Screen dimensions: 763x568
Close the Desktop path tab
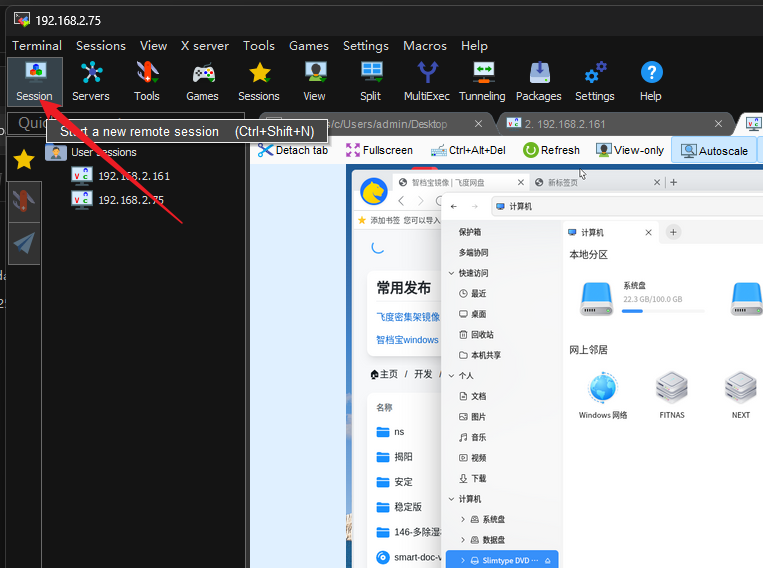coord(479,124)
